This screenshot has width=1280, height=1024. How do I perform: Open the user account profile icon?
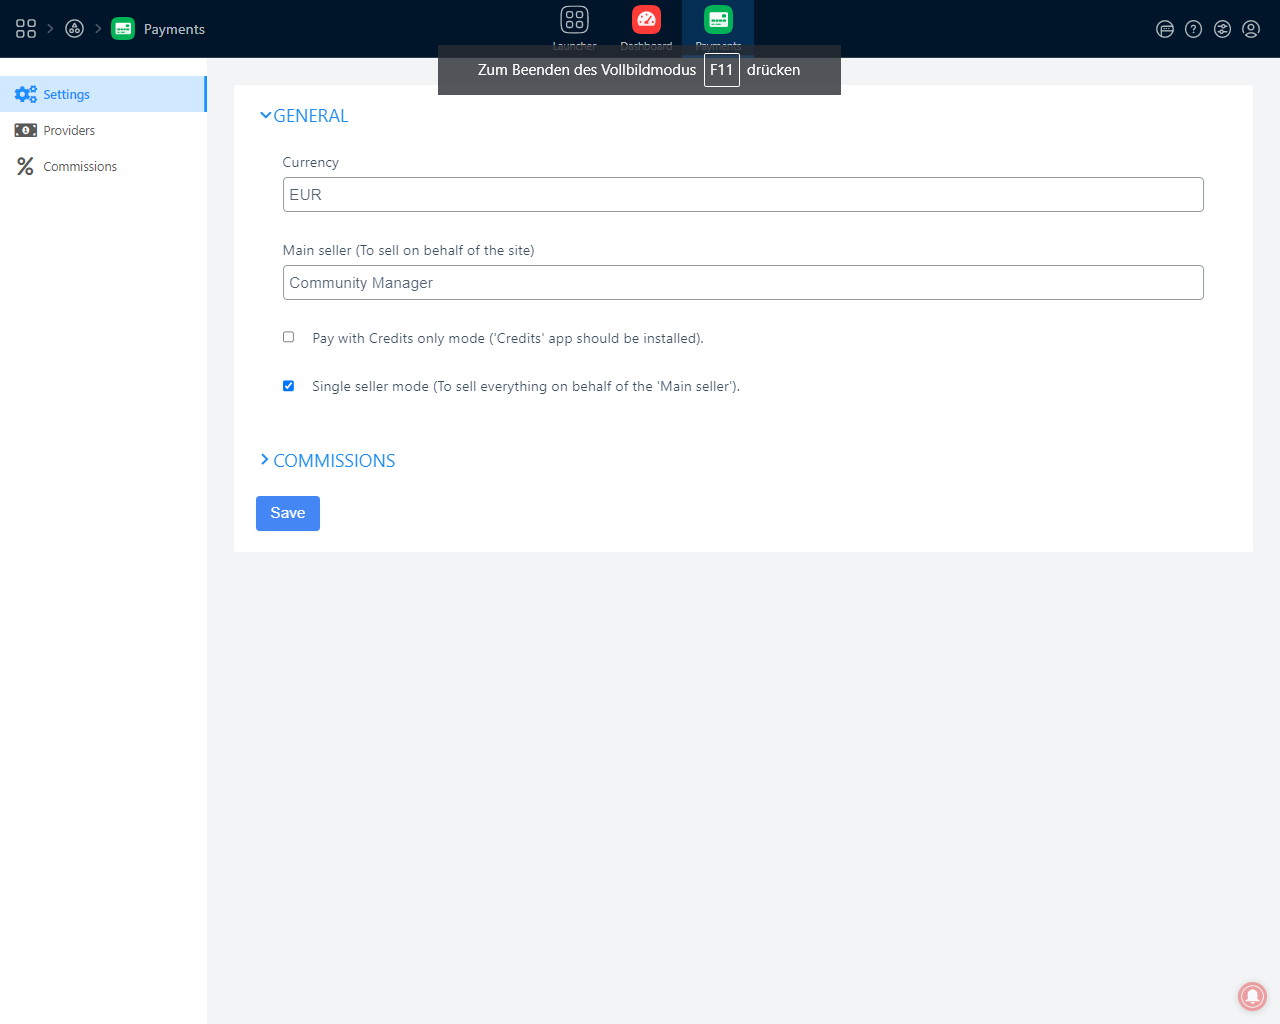pos(1250,29)
